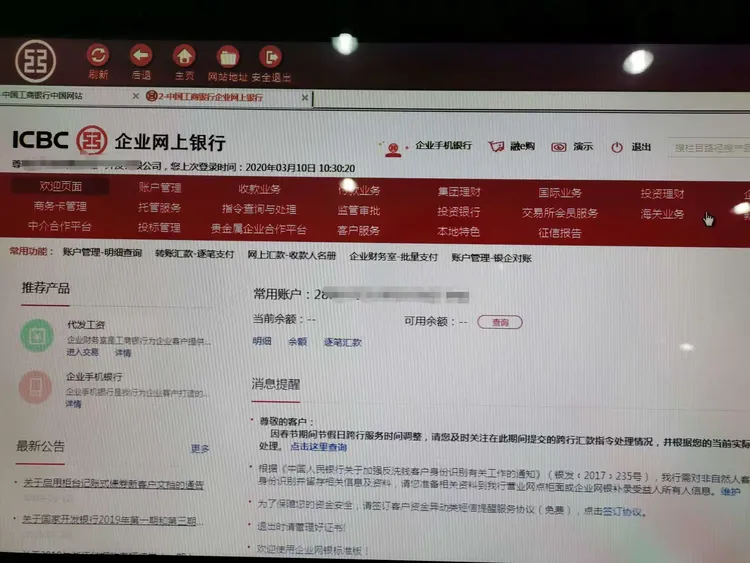Click the green 代发工资 product icon
The height and width of the screenshot is (563, 750).
tap(37, 336)
